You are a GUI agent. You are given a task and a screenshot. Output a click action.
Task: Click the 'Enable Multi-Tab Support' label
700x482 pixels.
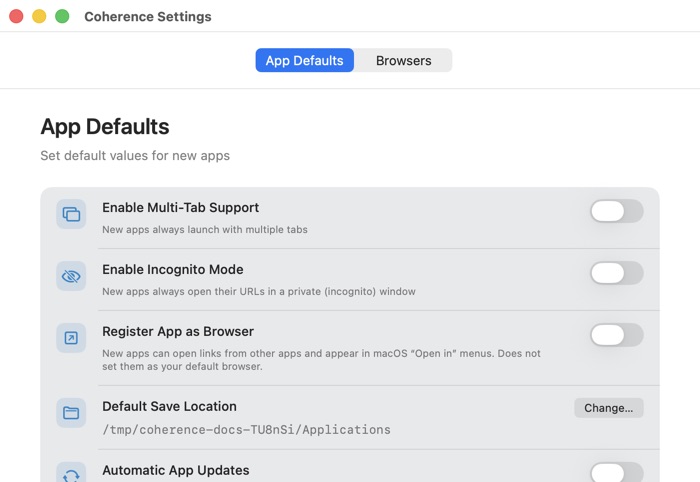[x=180, y=208]
